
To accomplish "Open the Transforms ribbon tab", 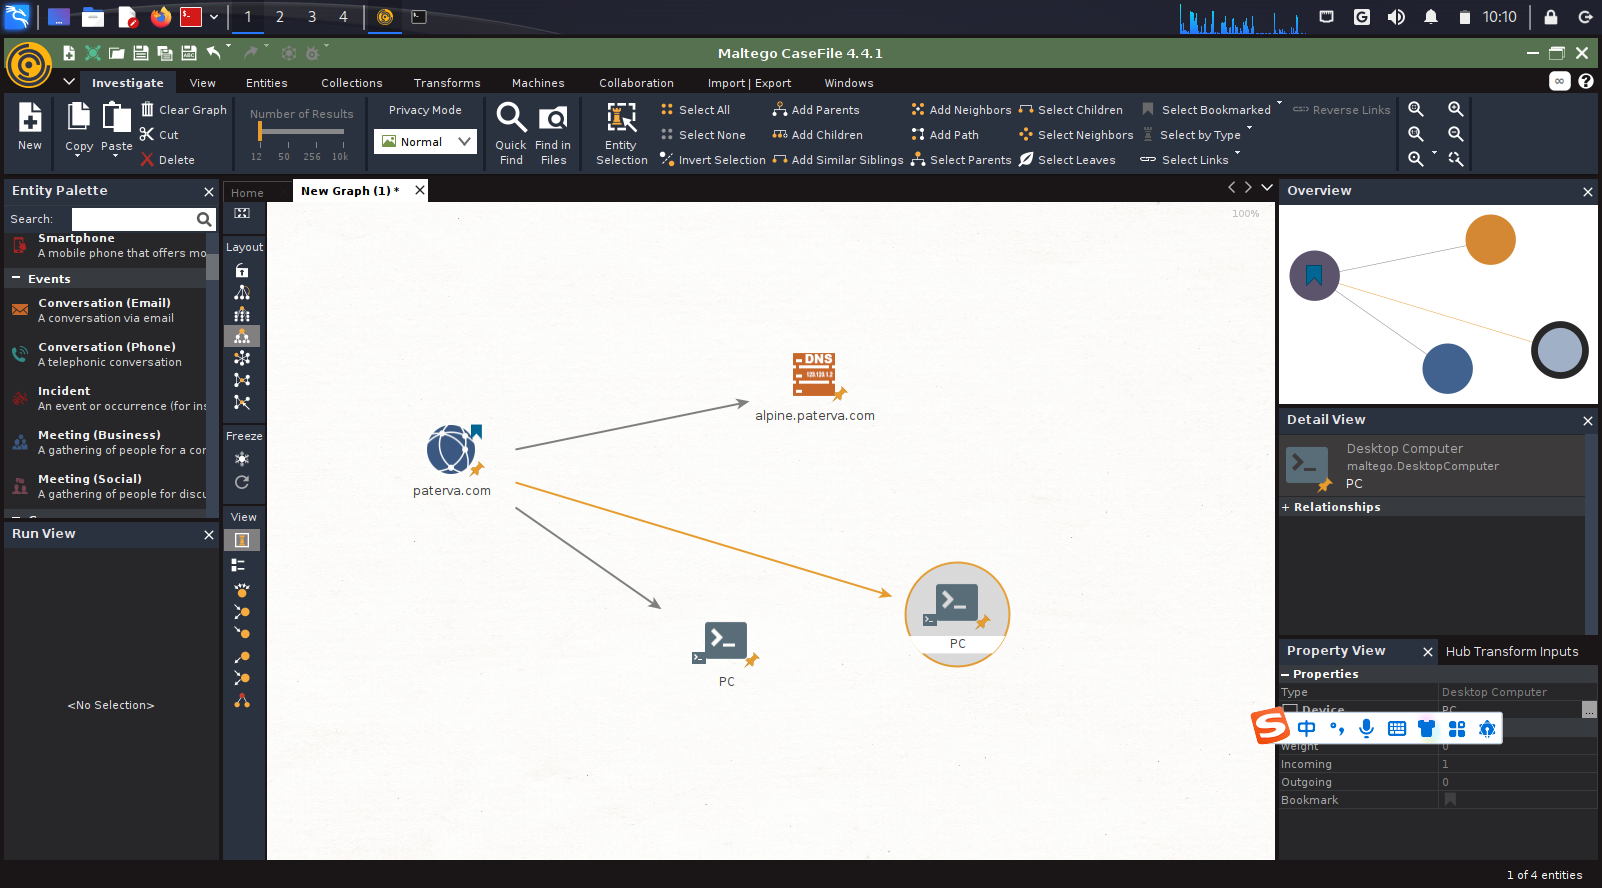I will pos(447,83).
